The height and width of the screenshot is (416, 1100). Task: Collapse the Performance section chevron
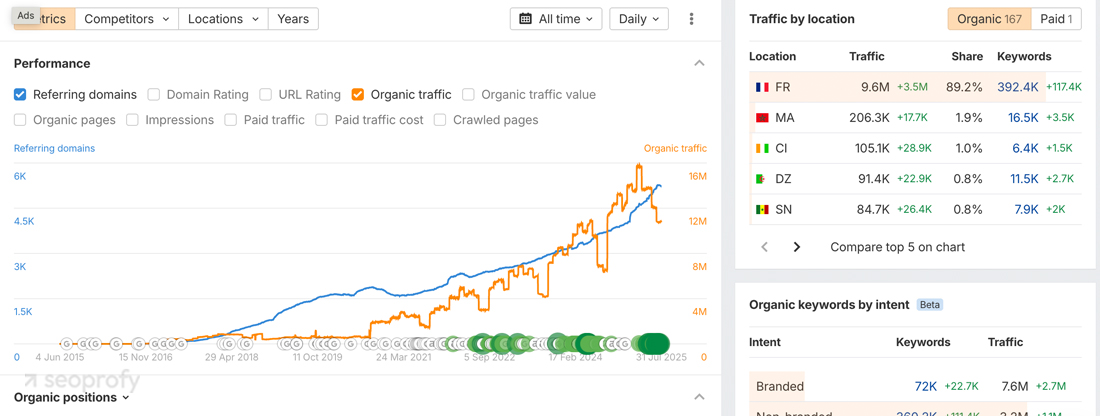(x=699, y=63)
